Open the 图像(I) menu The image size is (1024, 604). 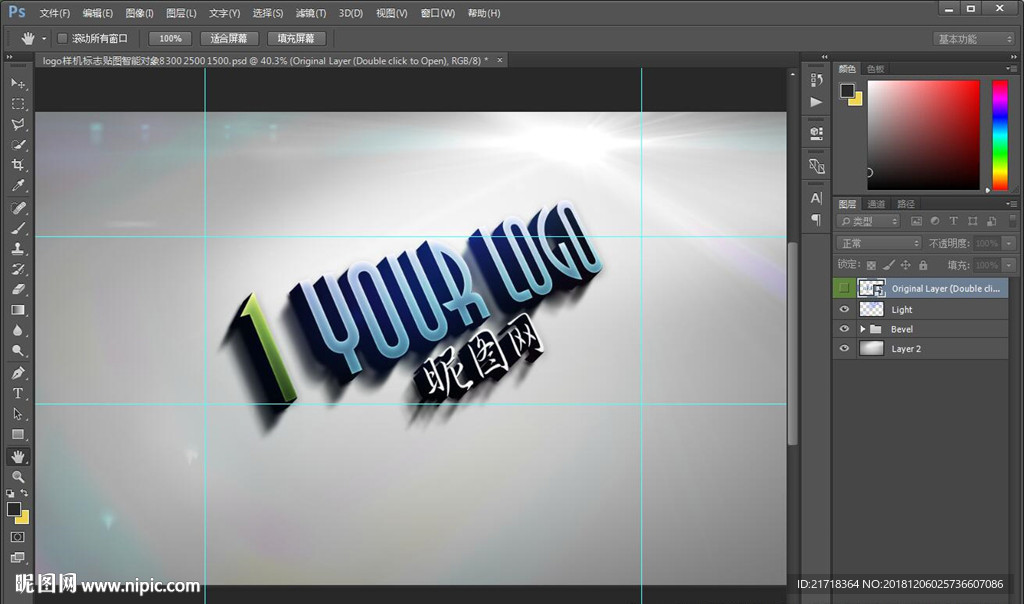click(x=139, y=13)
